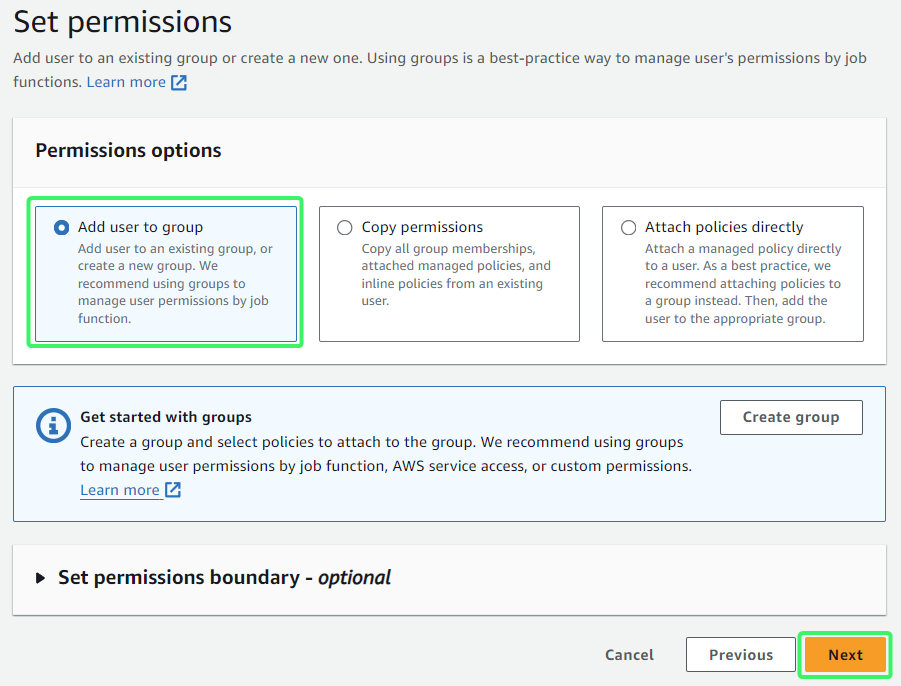Select the Add user to group radio button

(x=61, y=228)
